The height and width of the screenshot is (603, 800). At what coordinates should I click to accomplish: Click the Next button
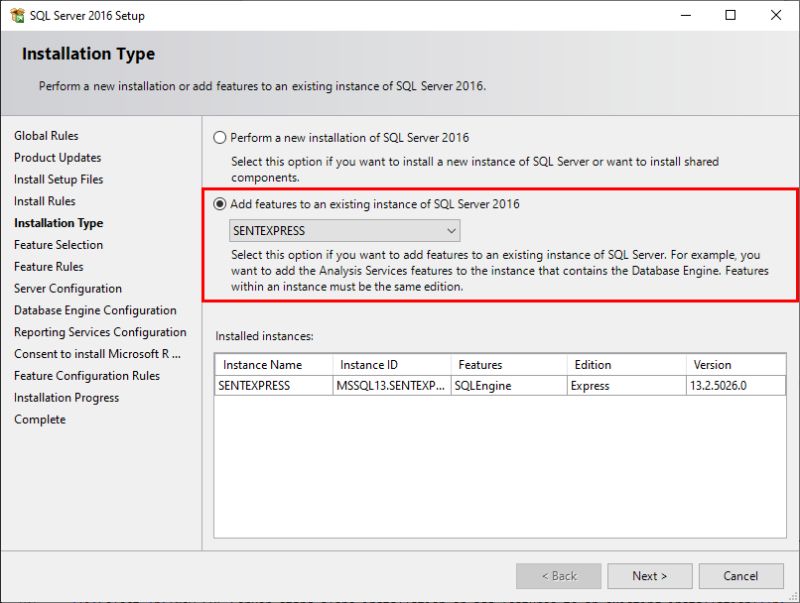tap(649, 576)
